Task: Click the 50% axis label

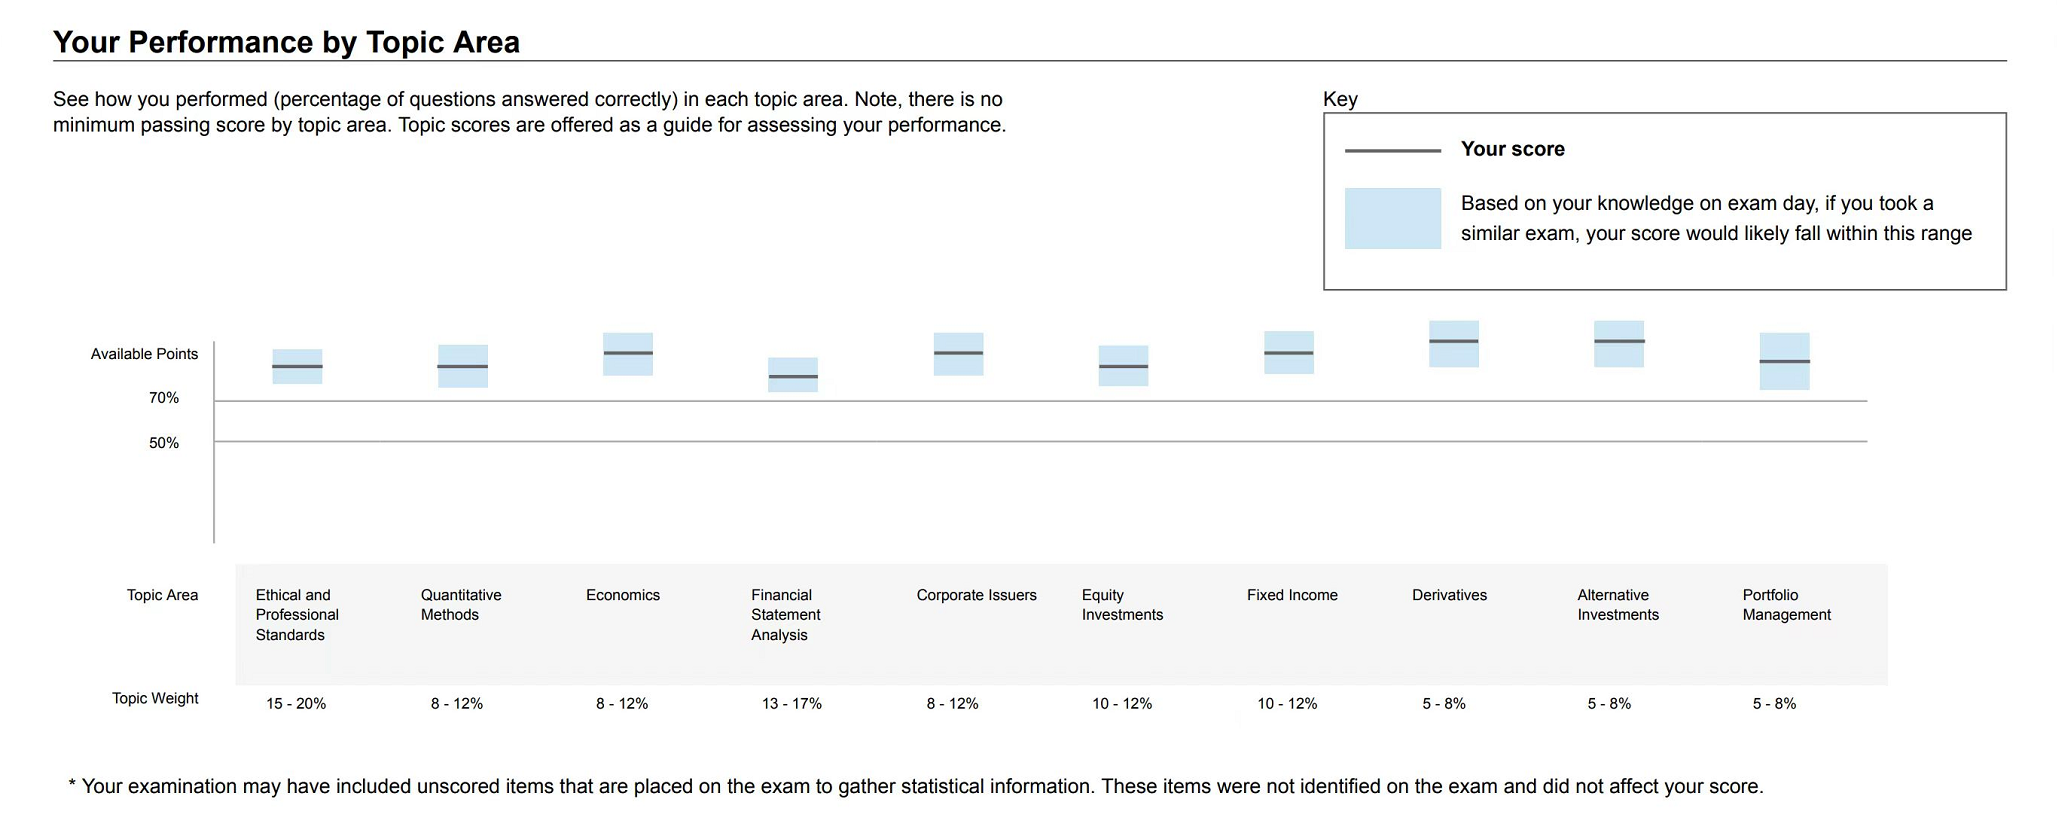Action: (x=164, y=443)
